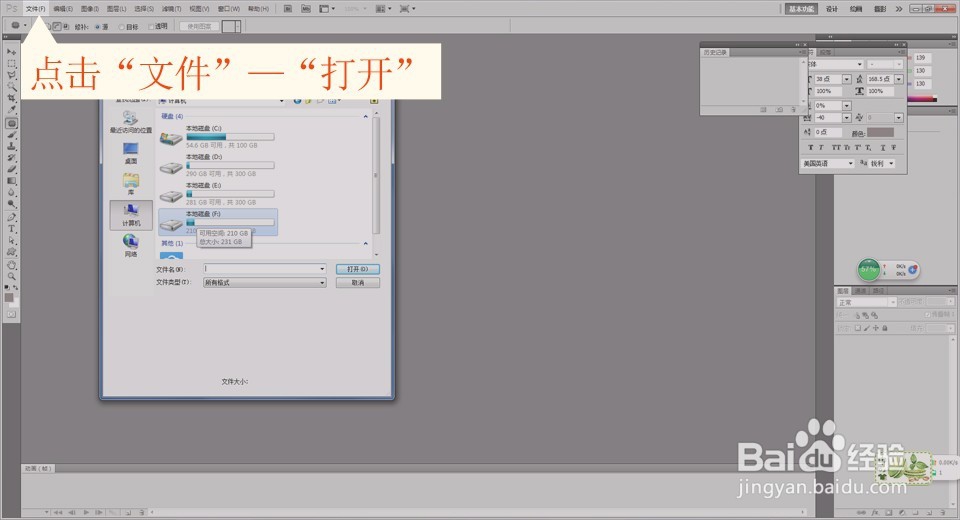
Task: Open the Filter menu
Action: [x=171, y=9]
